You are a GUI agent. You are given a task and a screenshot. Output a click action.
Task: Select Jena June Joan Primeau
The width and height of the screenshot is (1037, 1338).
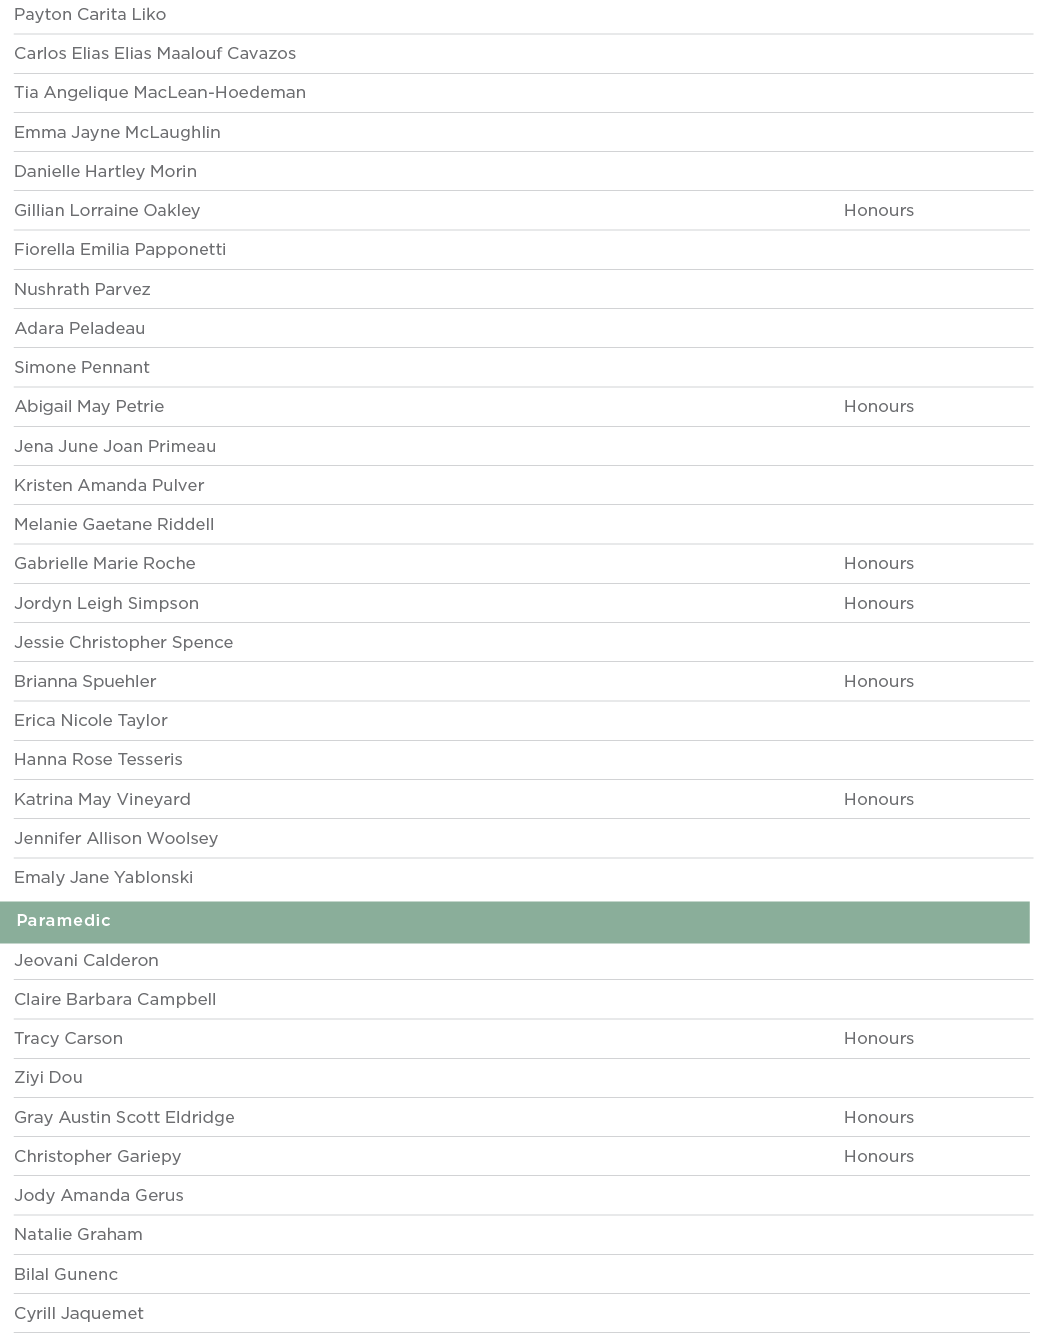(115, 446)
